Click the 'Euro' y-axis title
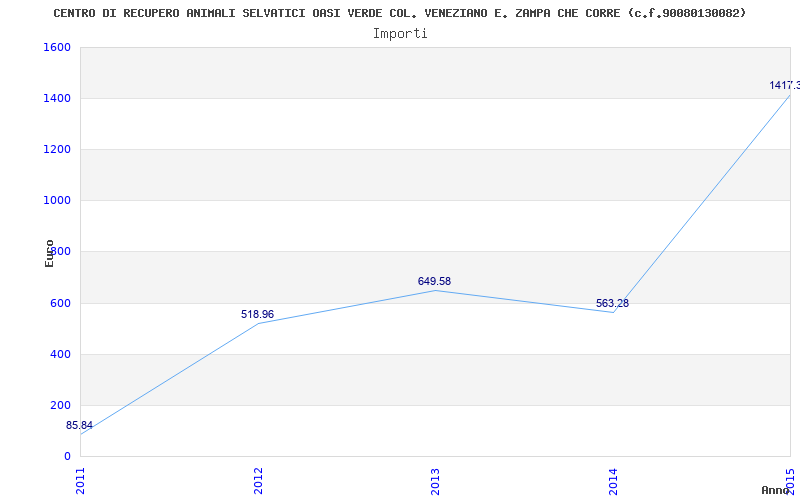The height and width of the screenshot is (500, 800). point(50,253)
